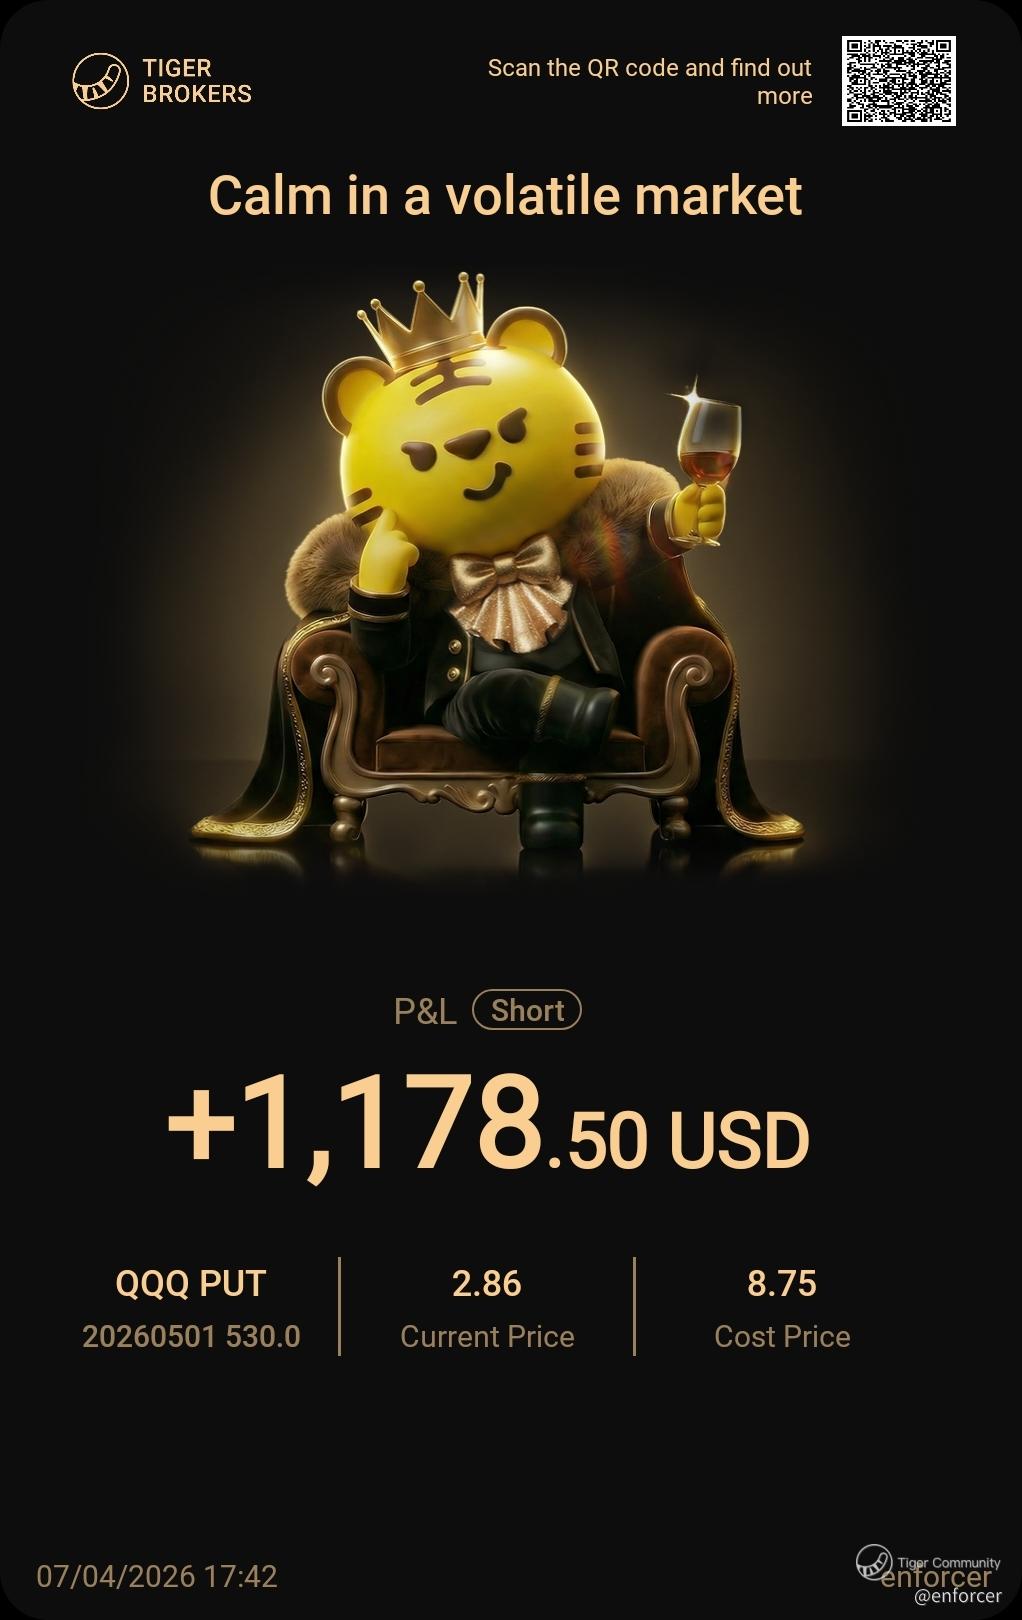Screen dimensions: 1022x1620
Task: Click the QQQ PUT contract name
Action: point(191,1283)
